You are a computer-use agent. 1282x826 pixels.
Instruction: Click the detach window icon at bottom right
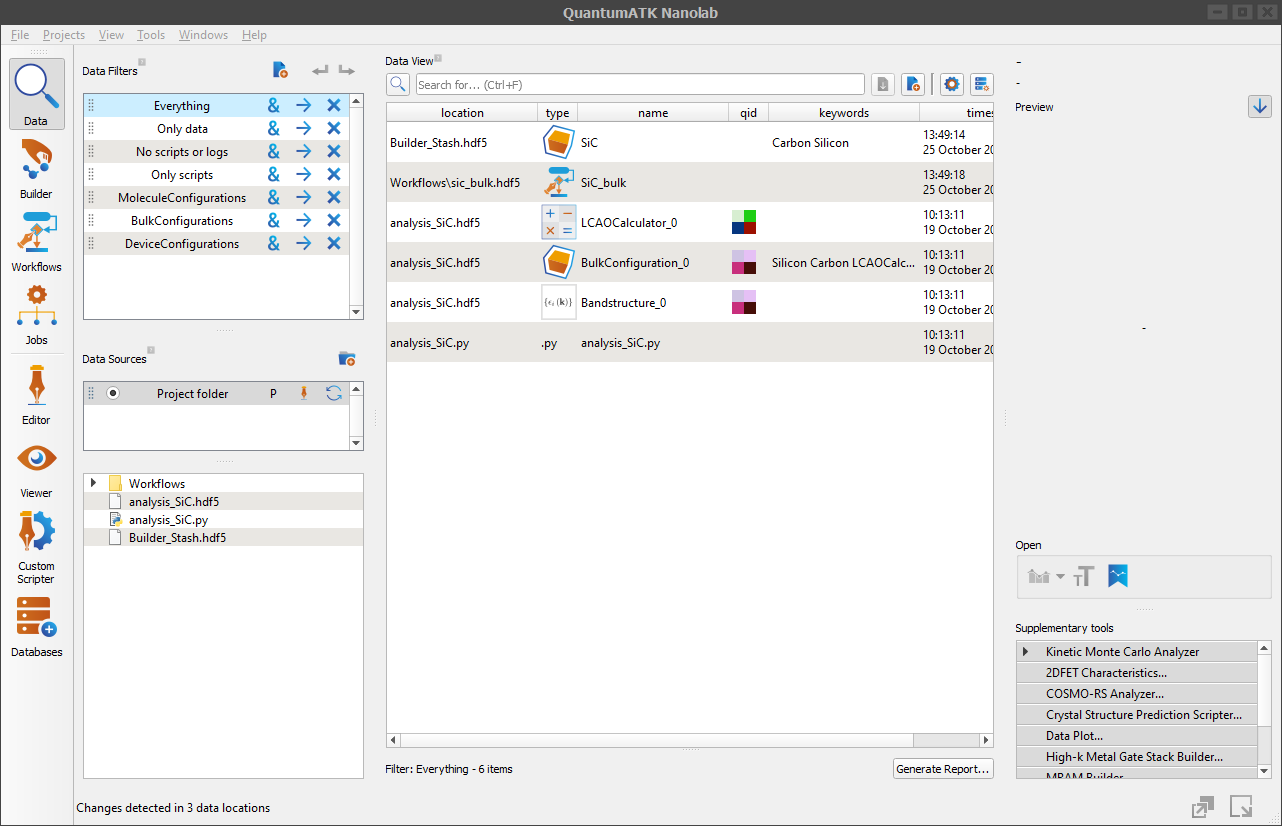click(x=1203, y=807)
